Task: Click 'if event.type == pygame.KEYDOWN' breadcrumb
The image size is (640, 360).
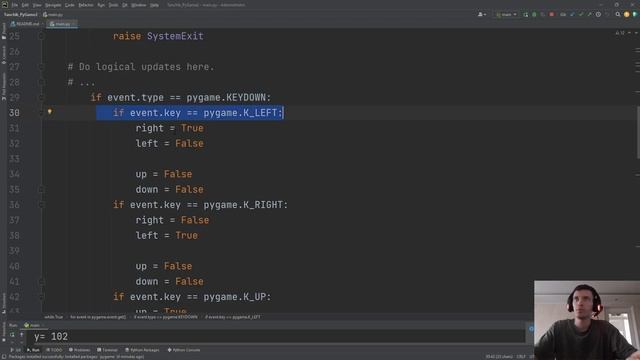Action: 166,317
